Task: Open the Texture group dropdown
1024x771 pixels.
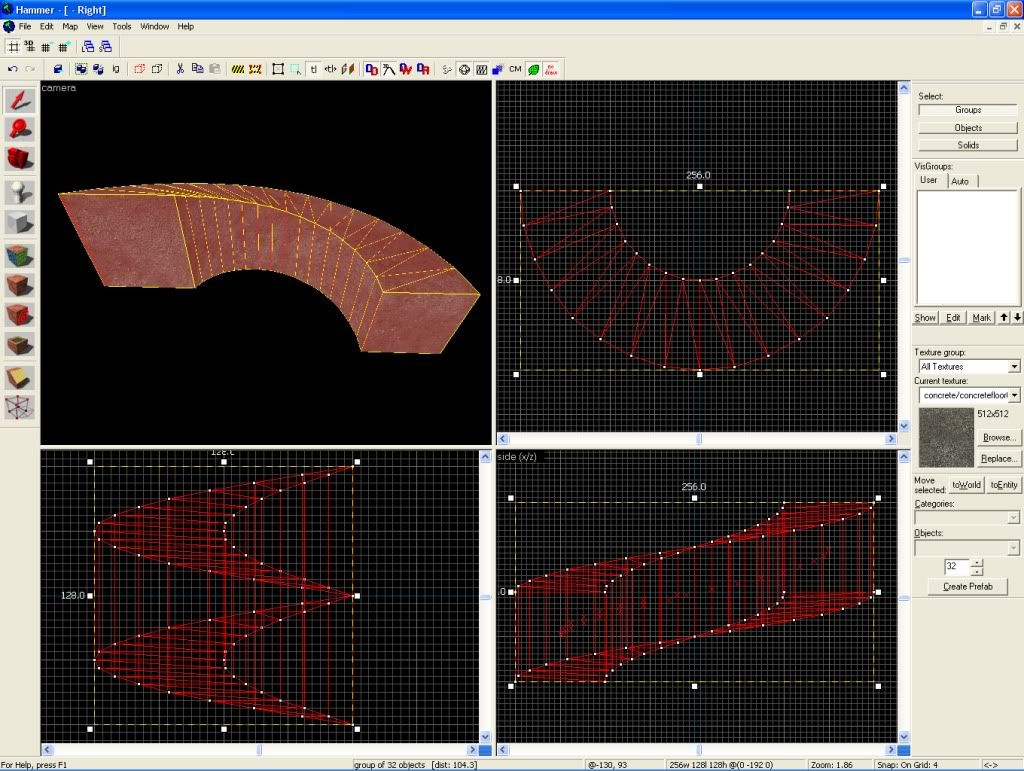Action: point(1014,367)
